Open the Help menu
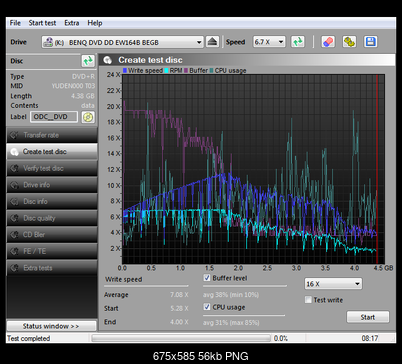402x364 pixels. [95, 23]
